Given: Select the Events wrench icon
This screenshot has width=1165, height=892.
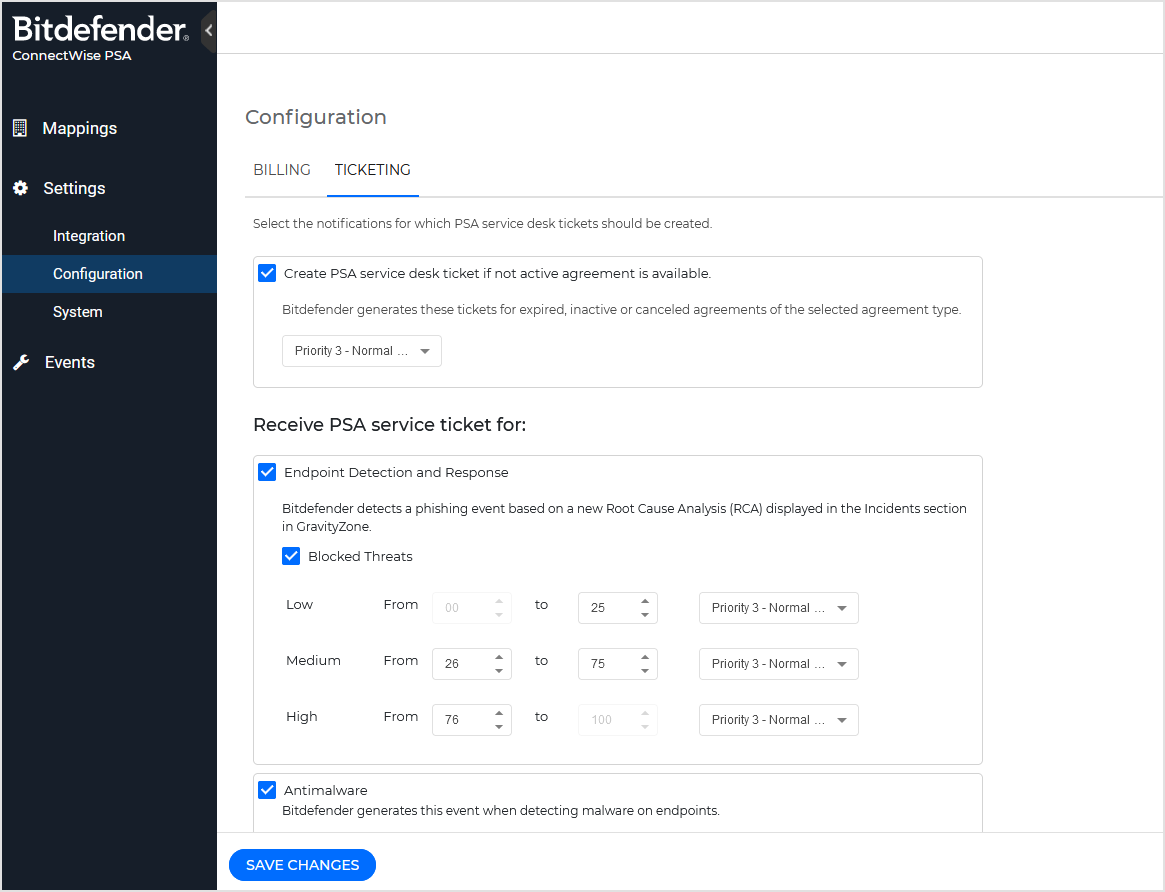Looking at the screenshot, I should [x=20, y=362].
